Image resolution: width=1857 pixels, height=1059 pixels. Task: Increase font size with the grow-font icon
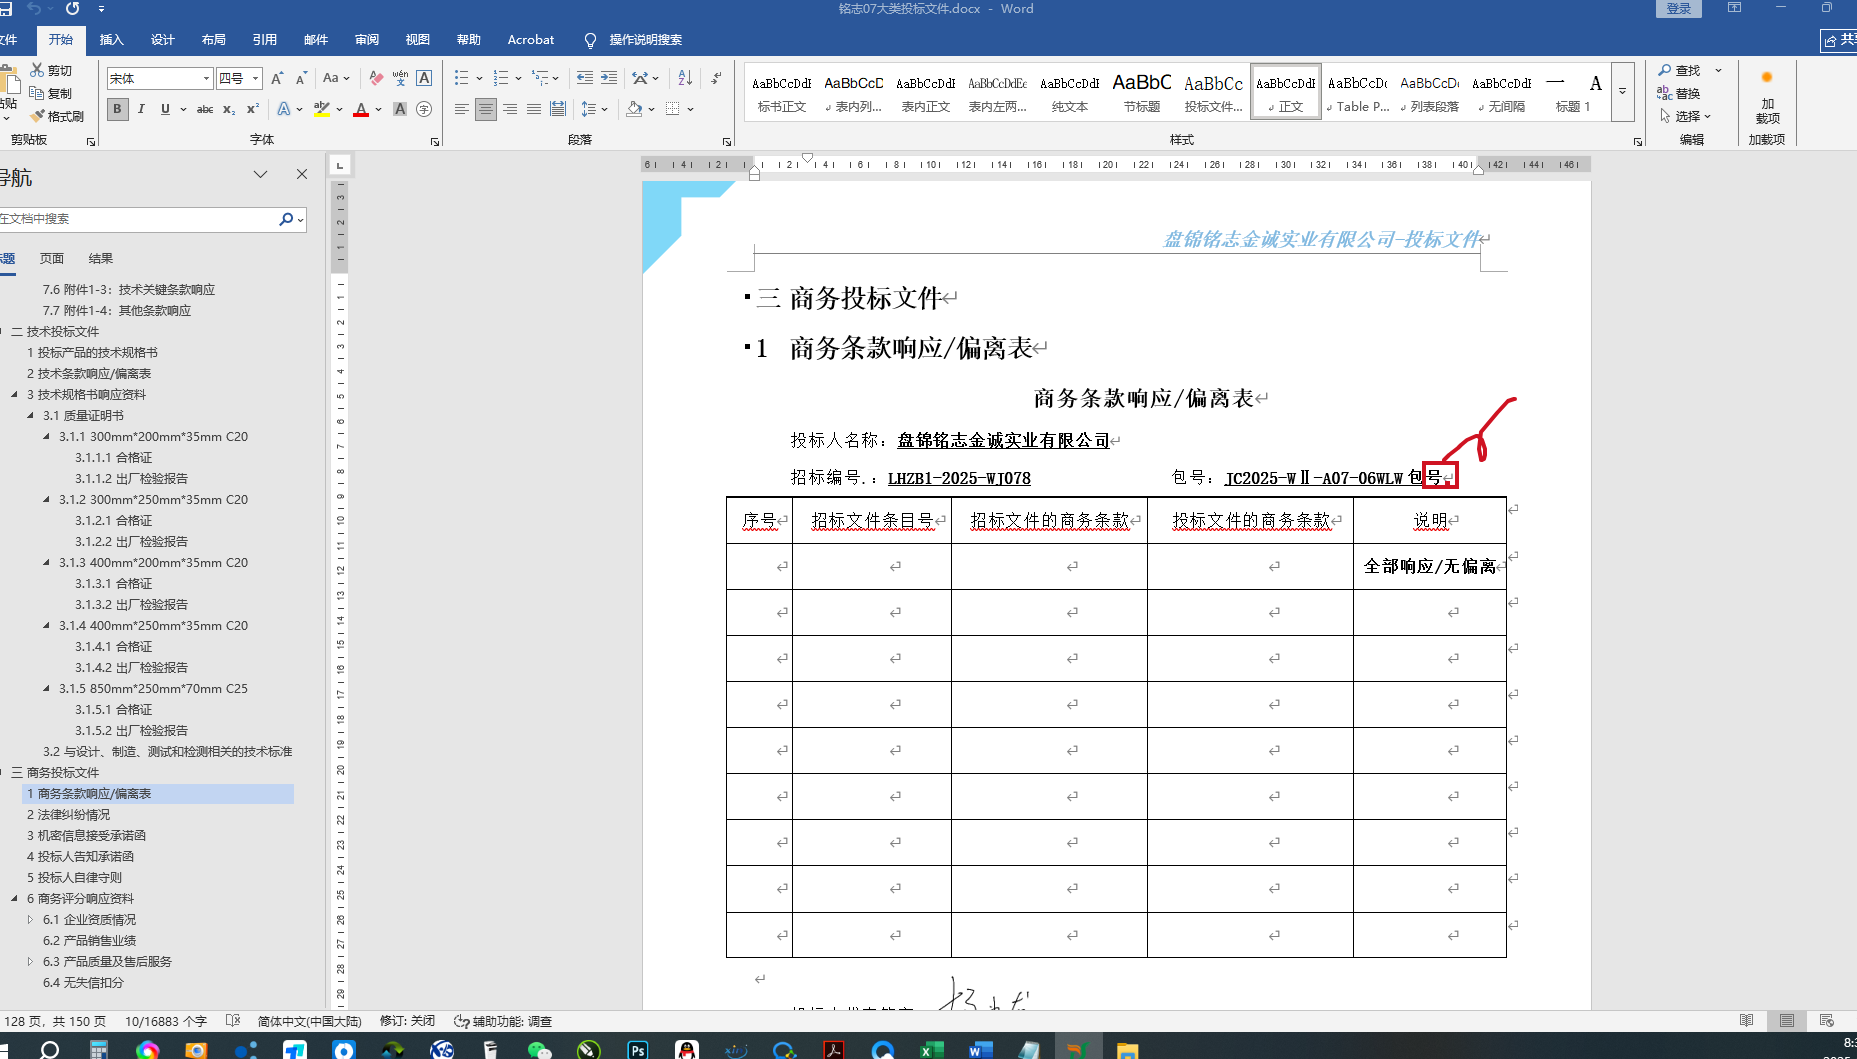277,78
